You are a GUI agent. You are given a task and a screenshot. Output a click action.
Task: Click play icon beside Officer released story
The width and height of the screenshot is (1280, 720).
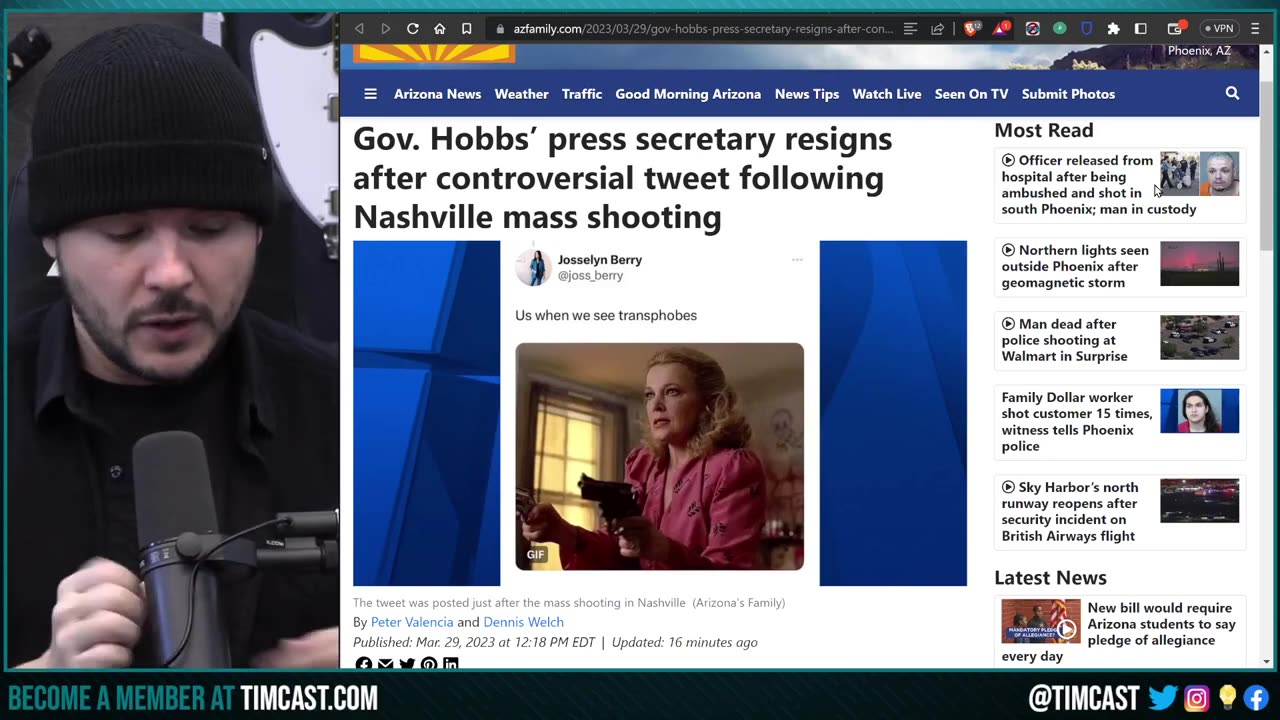tap(1008, 160)
